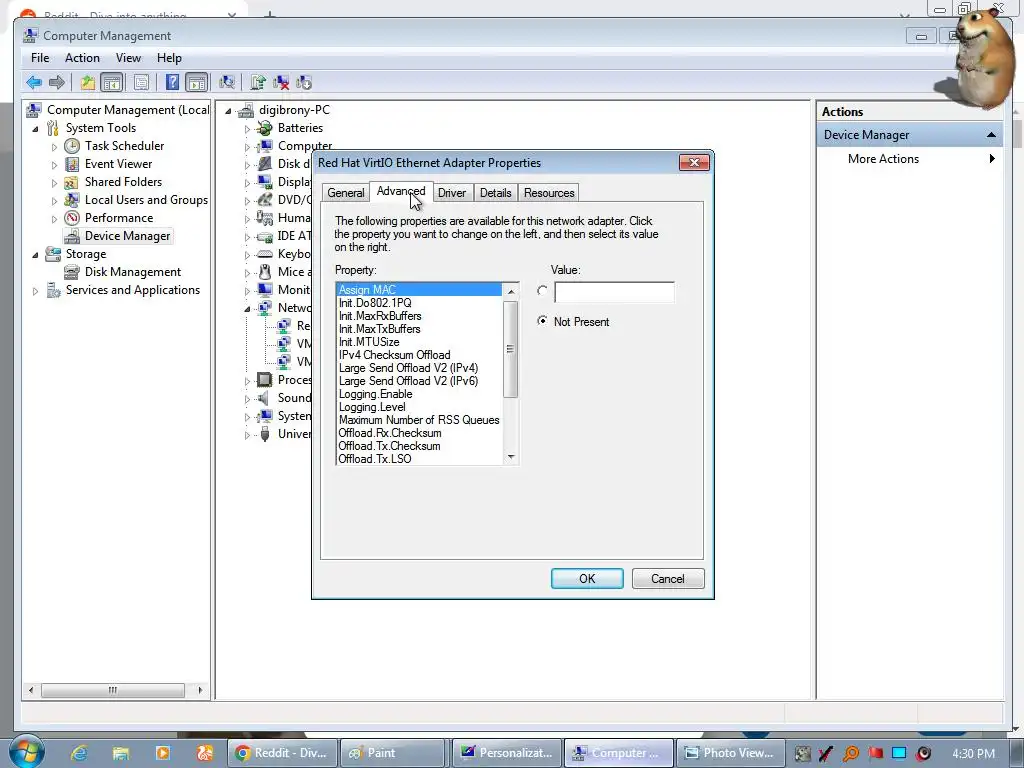The height and width of the screenshot is (768, 1024).
Task: Click OK in adapter properties dialog
Action: [x=587, y=579]
